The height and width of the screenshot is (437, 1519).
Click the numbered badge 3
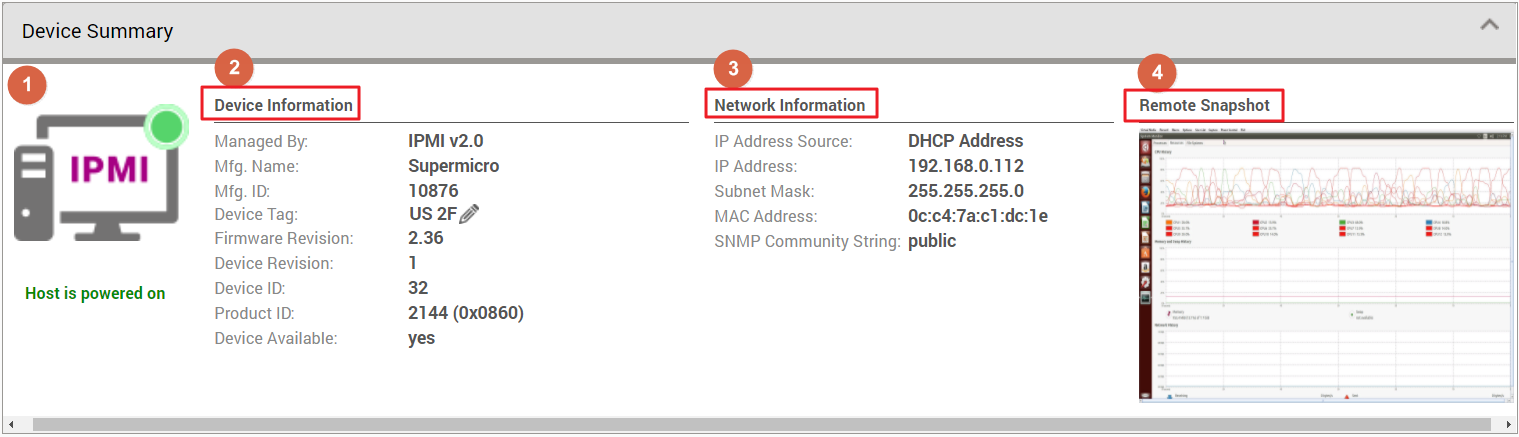(x=733, y=69)
